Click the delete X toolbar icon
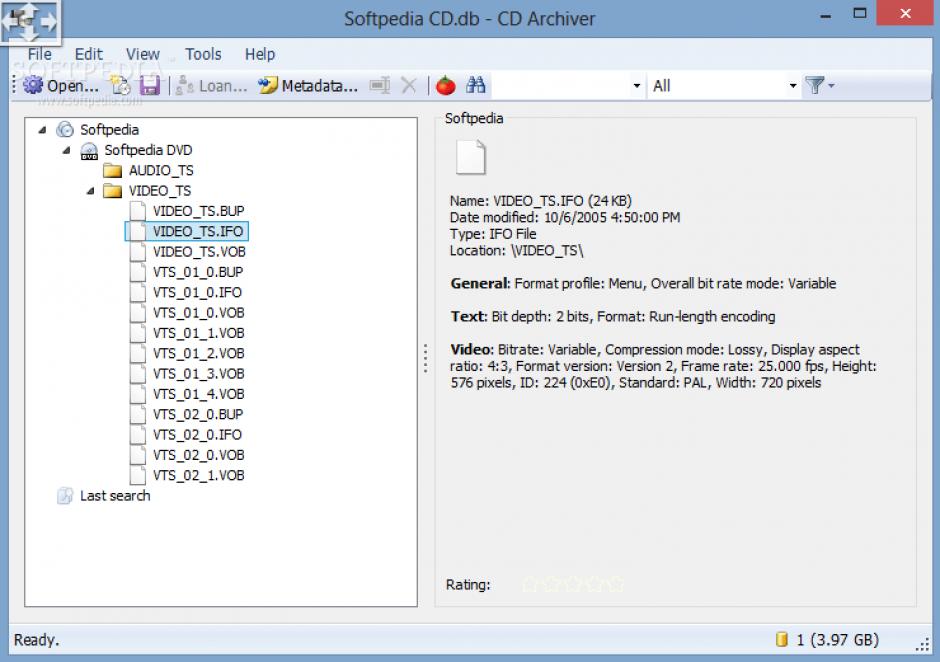The image size is (940, 662). (409, 86)
